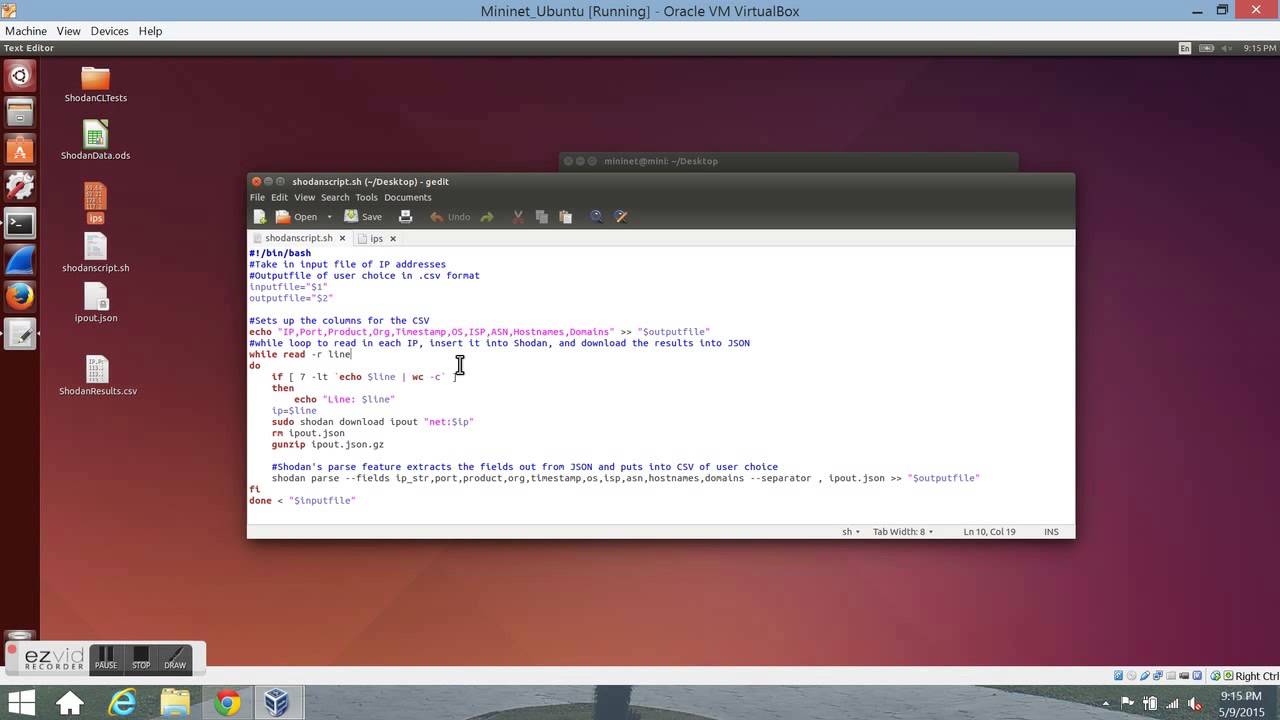The image size is (1280, 720).
Task: Open the Edit menu in gedit
Action: 279,197
